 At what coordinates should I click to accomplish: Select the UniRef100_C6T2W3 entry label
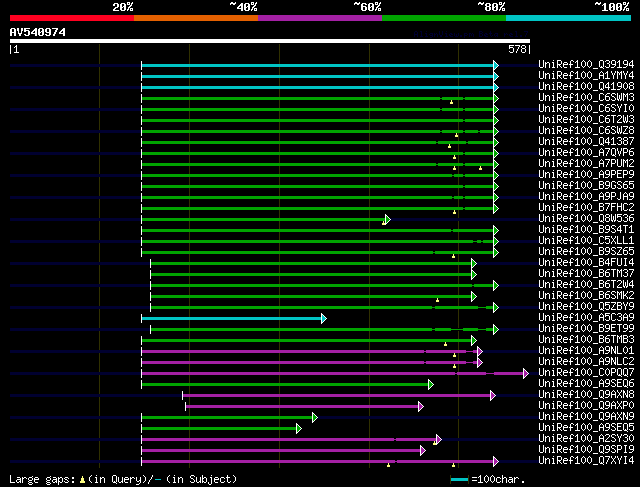[586, 119]
